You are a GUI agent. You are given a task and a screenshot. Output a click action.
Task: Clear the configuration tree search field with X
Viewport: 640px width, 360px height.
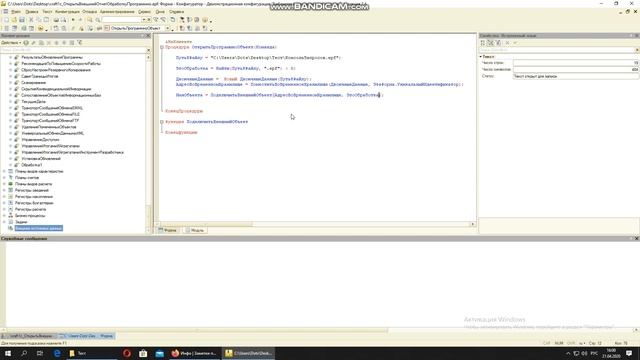coord(148,50)
